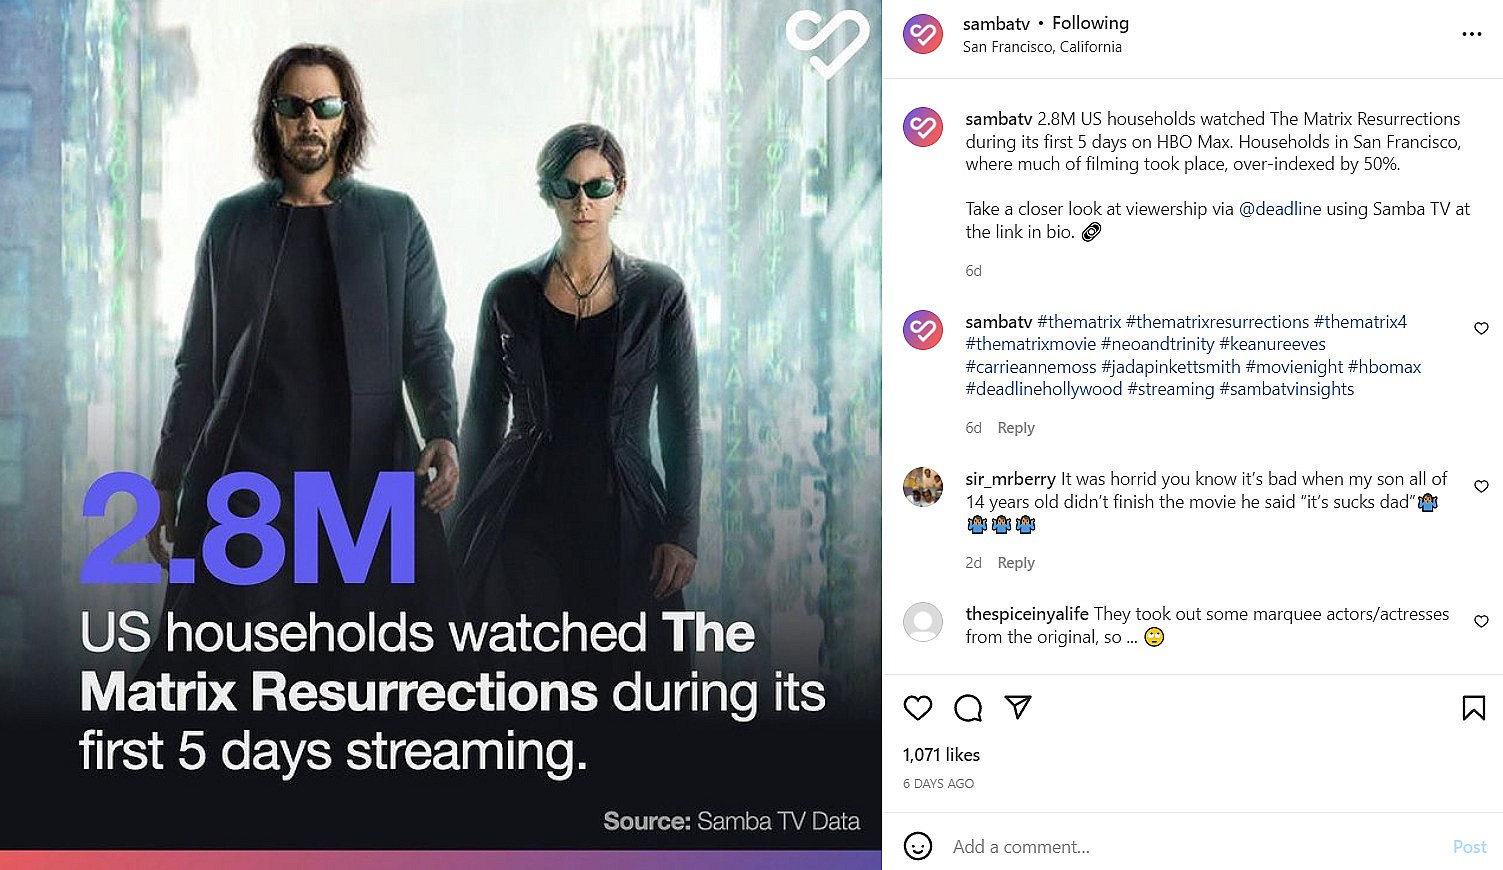This screenshot has height=870, width=1503.
Task: Like the thespiceinyalife comment heart
Action: click(x=1481, y=621)
